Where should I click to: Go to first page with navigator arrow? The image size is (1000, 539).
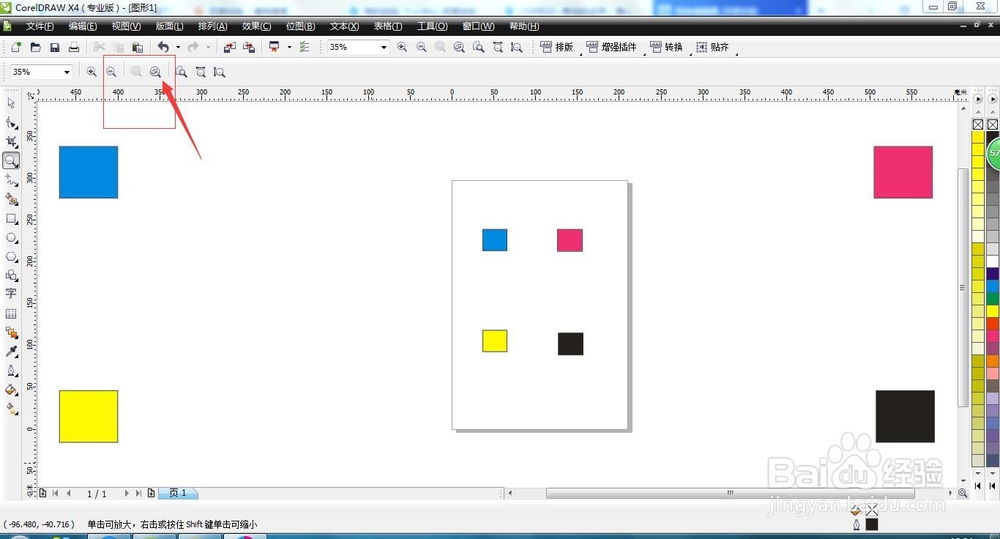pos(55,493)
